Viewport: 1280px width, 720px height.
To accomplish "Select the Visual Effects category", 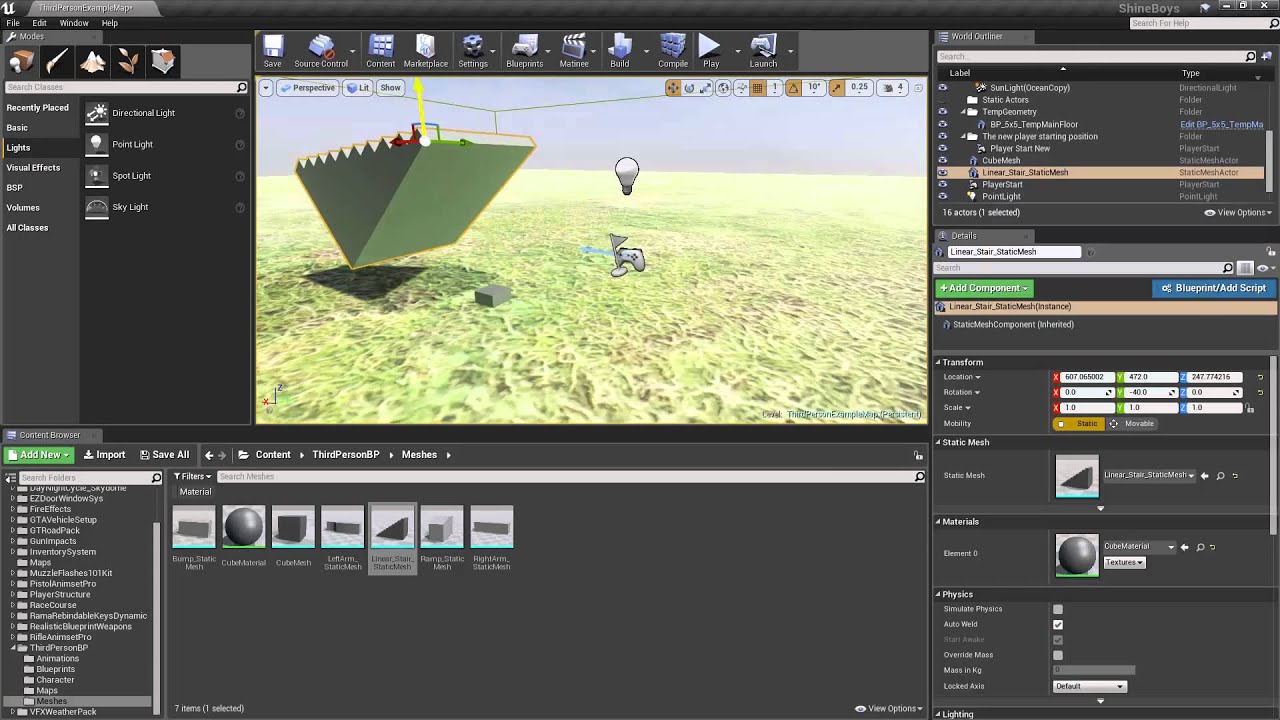I will pyautogui.click(x=33, y=168).
